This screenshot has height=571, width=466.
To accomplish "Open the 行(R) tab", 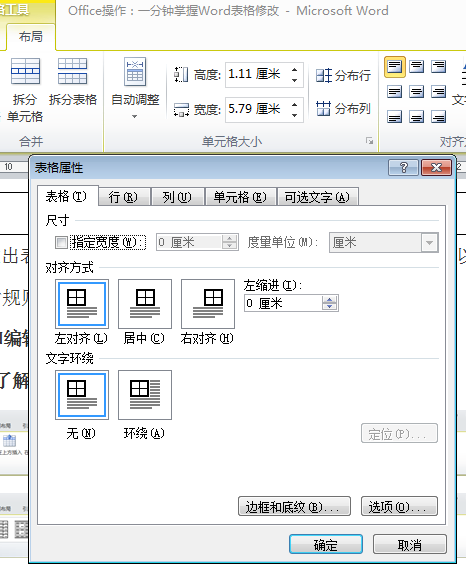I will click(x=124, y=197).
